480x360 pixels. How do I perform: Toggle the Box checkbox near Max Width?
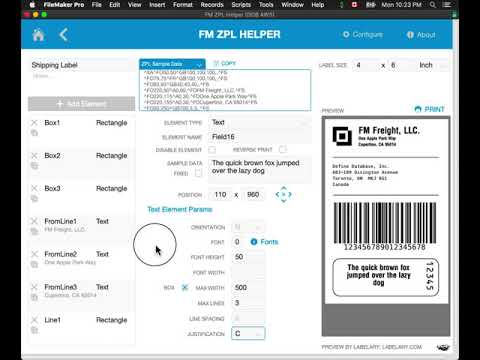pyautogui.click(x=185, y=288)
